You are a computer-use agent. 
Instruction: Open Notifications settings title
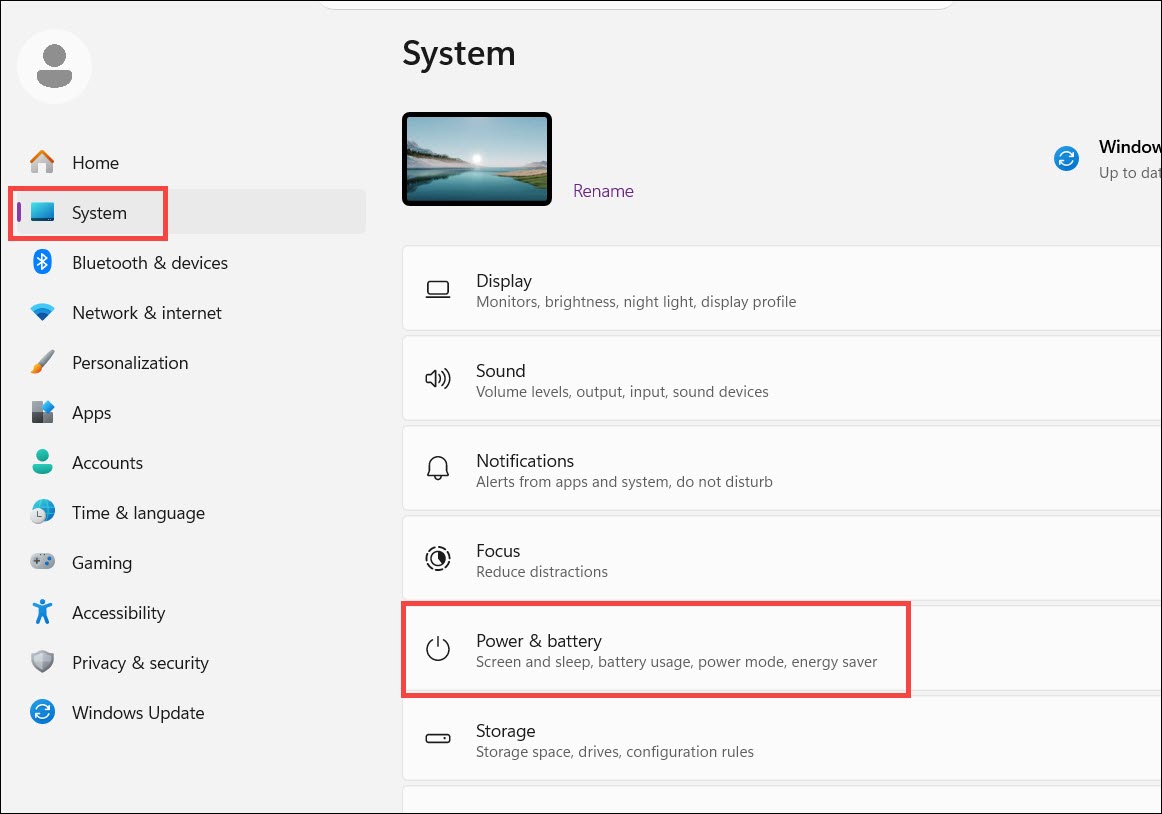[x=525, y=460]
